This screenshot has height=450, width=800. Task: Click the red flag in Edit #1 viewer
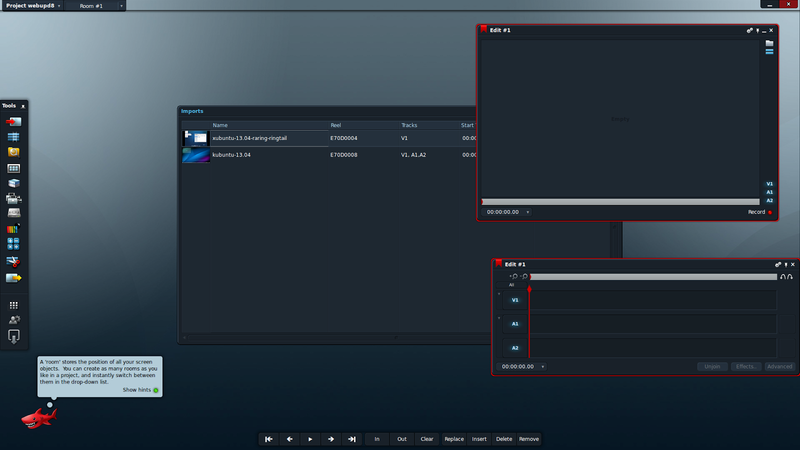click(x=484, y=30)
